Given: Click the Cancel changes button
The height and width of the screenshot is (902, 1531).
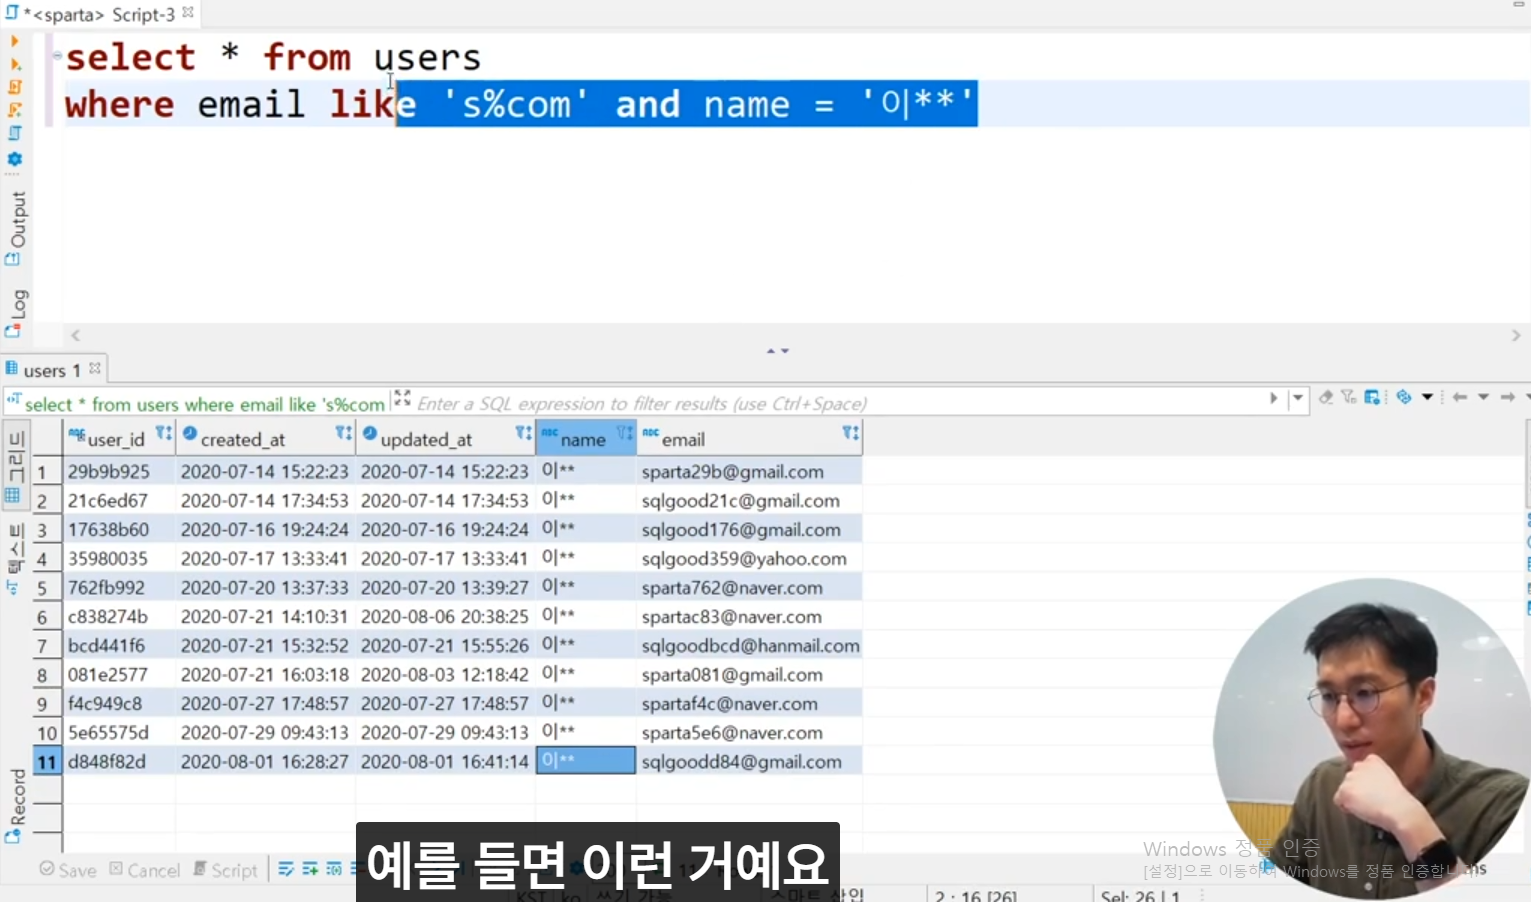Looking at the screenshot, I should click(x=144, y=870).
